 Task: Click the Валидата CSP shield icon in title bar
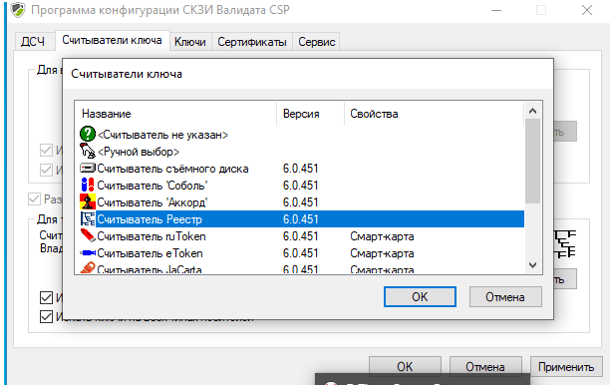[18, 10]
